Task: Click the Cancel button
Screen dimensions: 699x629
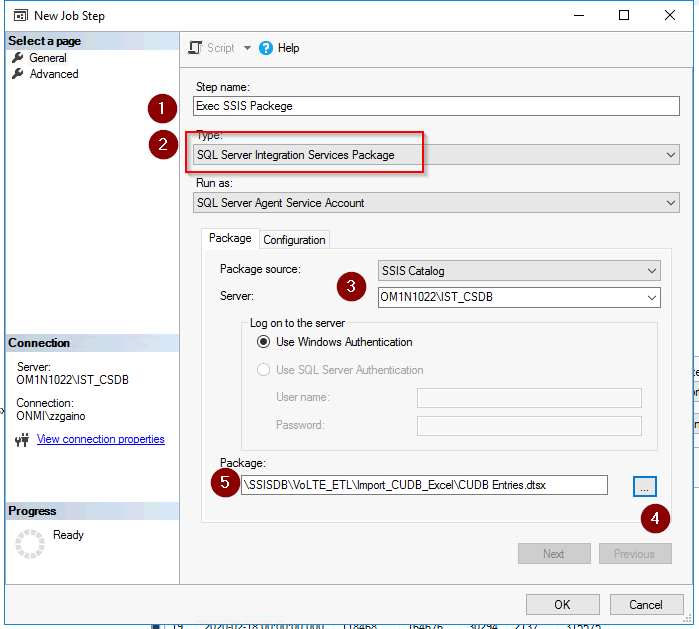Action: coord(646,604)
